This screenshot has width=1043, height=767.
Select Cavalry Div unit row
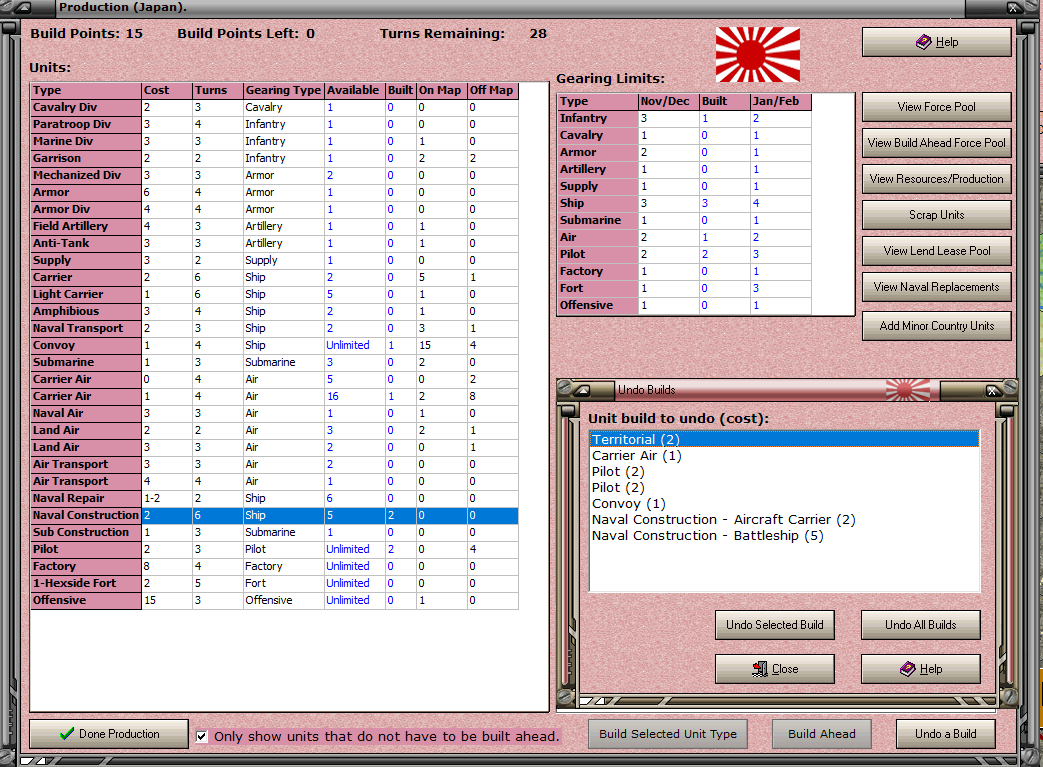[274, 108]
